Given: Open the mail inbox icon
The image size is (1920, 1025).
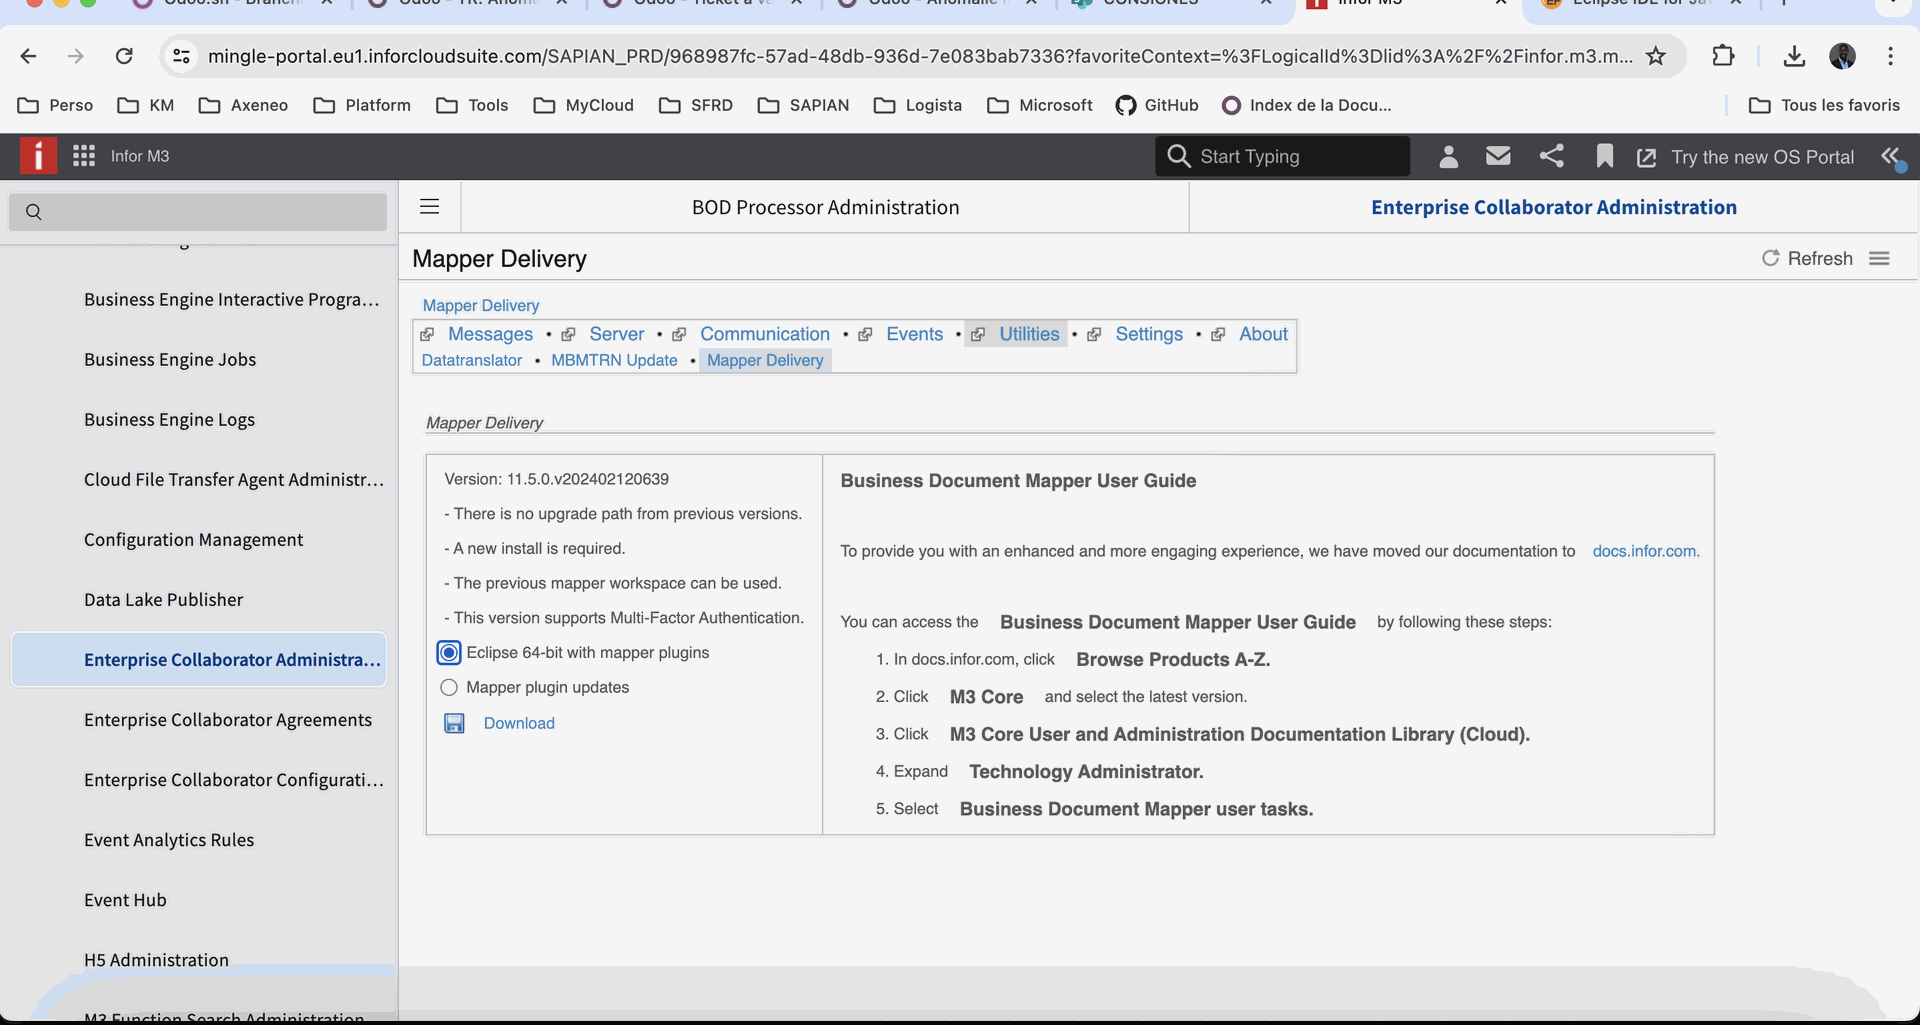Looking at the screenshot, I should pyautogui.click(x=1498, y=156).
